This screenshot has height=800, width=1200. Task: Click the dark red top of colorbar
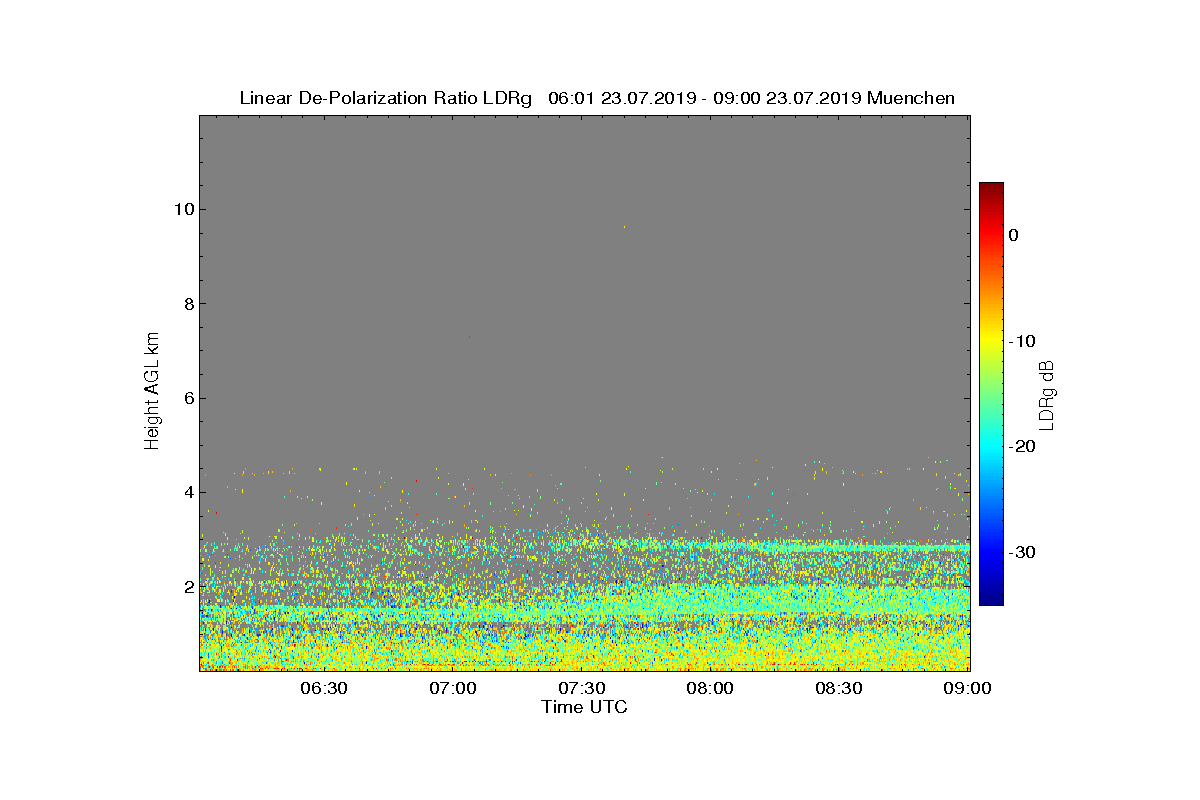pyautogui.click(x=991, y=188)
